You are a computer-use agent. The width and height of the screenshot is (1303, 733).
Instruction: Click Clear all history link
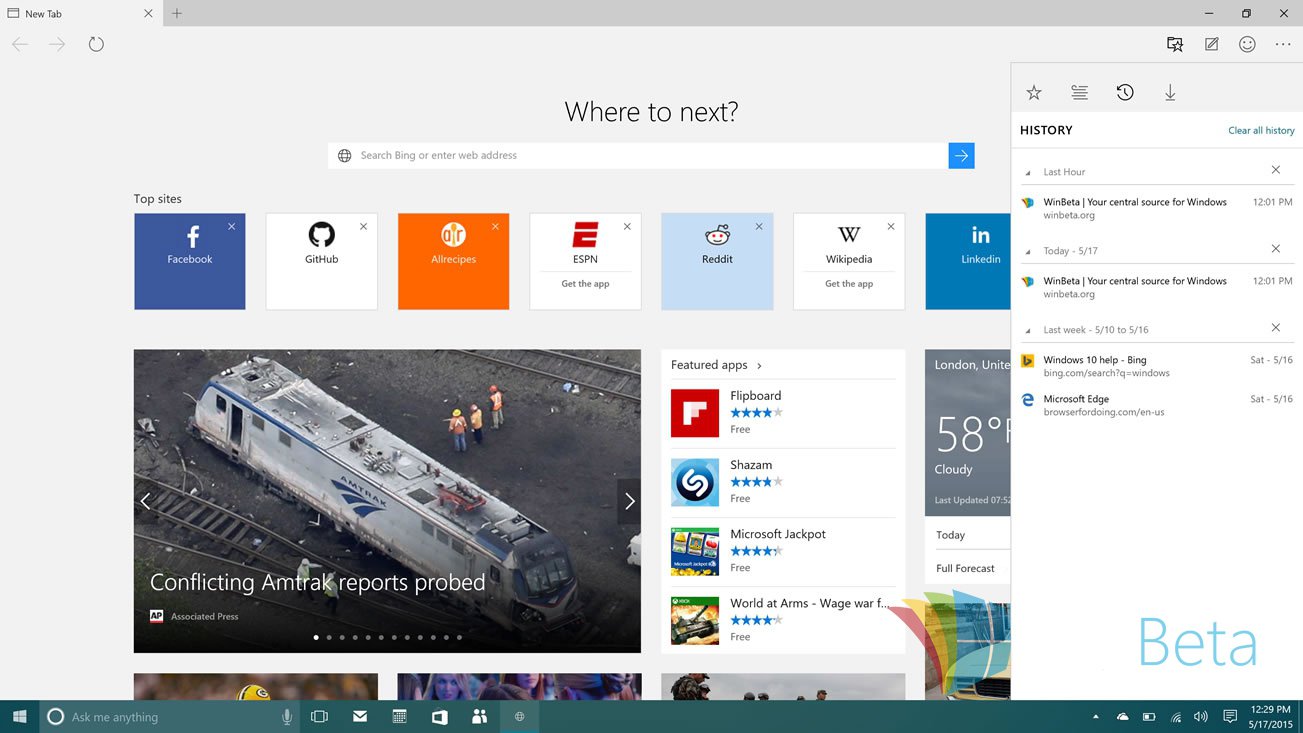1261,130
